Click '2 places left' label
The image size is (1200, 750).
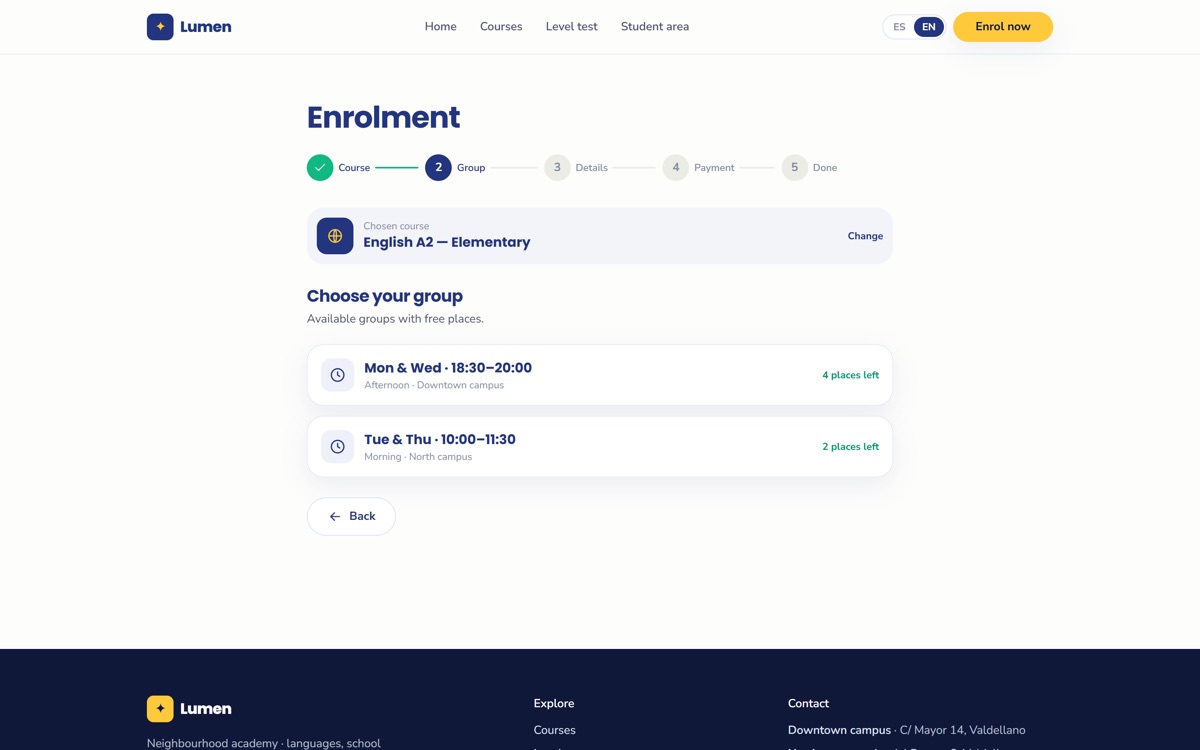point(851,447)
